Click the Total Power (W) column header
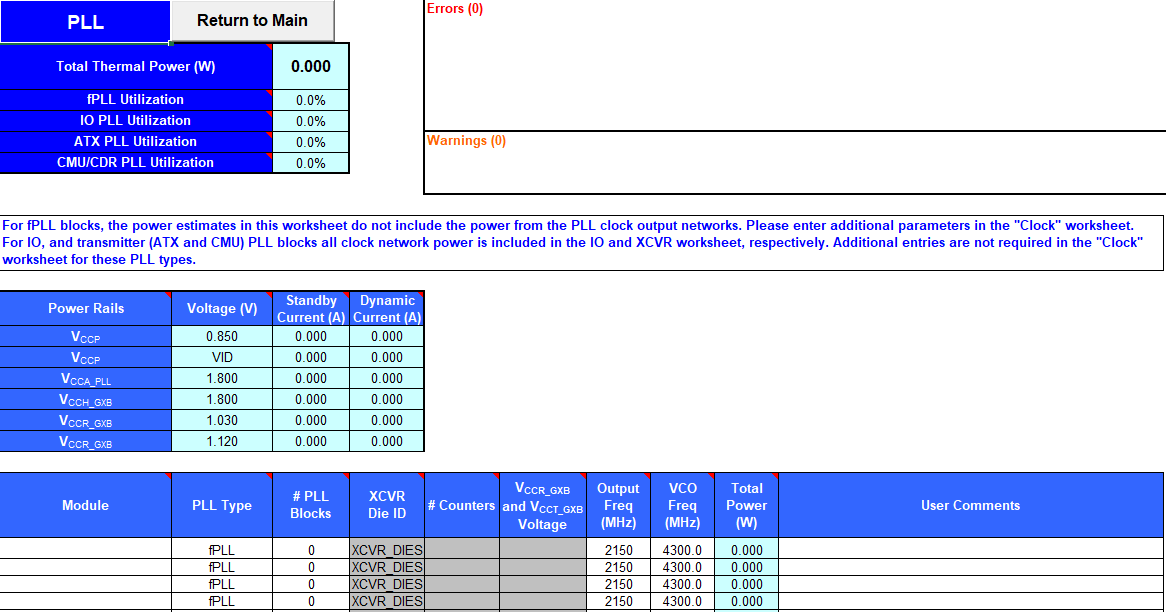 click(x=746, y=505)
